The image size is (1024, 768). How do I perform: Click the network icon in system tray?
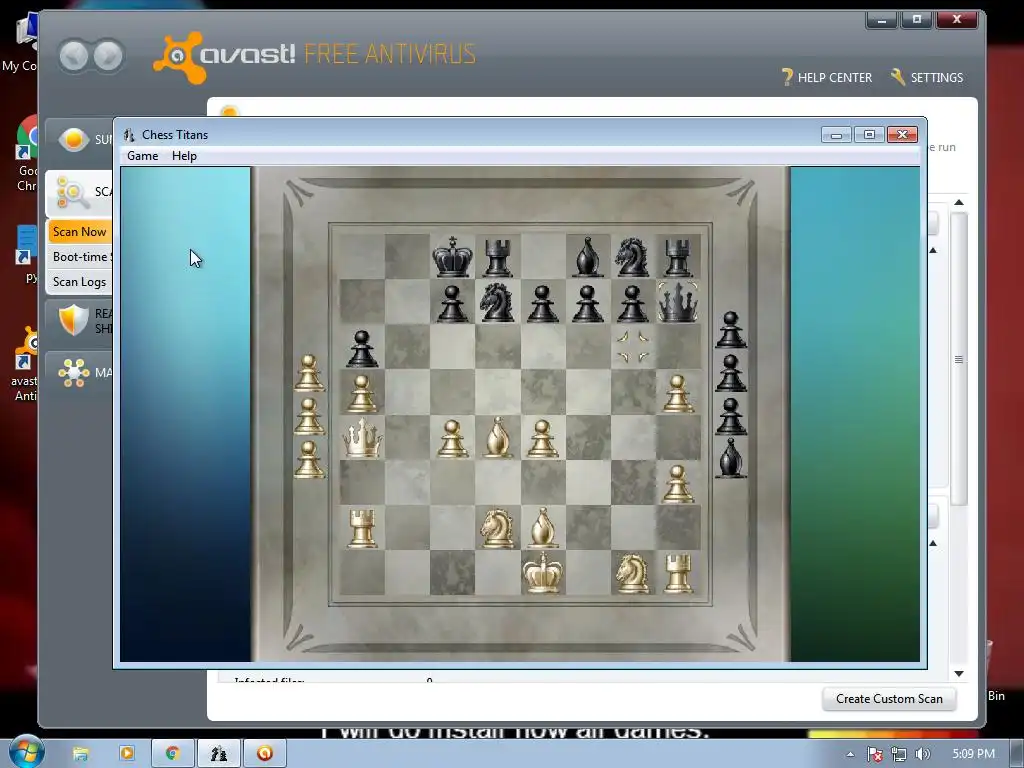click(x=899, y=754)
